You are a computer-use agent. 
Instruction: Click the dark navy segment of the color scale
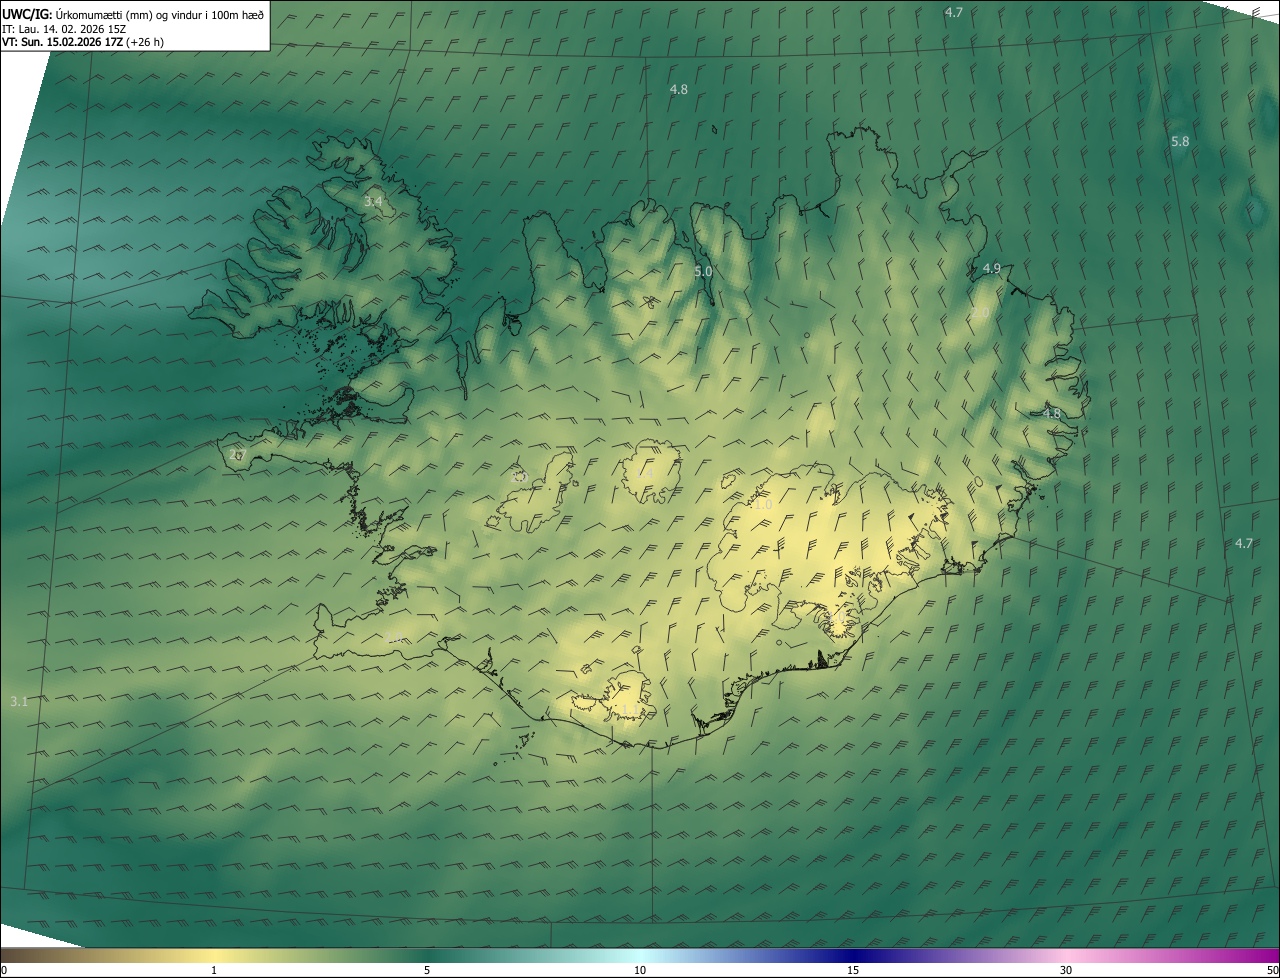pos(853,955)
